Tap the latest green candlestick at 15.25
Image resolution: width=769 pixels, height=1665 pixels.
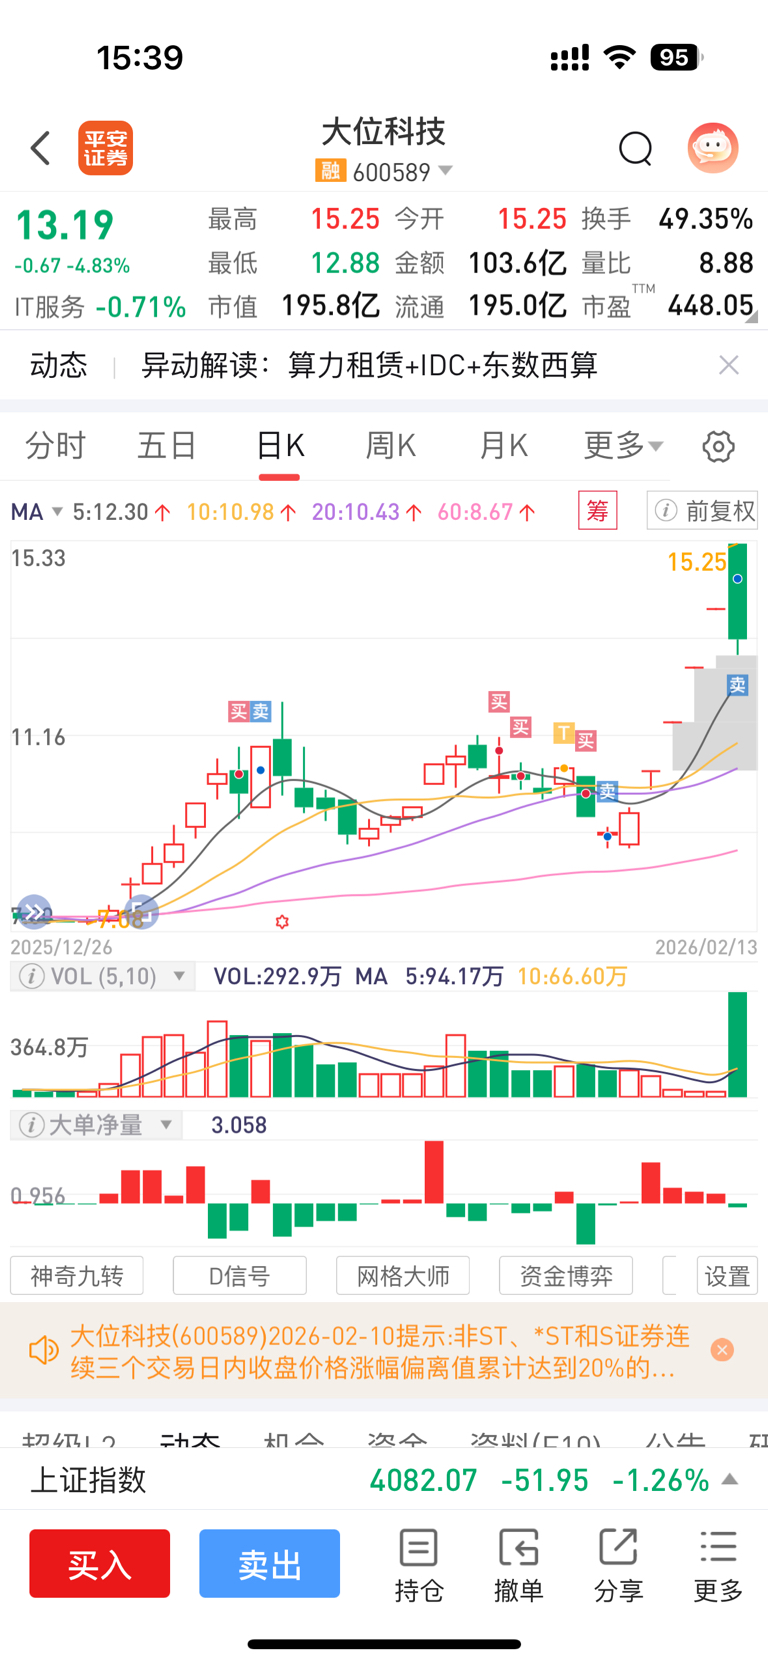click(x=738, y=592)
